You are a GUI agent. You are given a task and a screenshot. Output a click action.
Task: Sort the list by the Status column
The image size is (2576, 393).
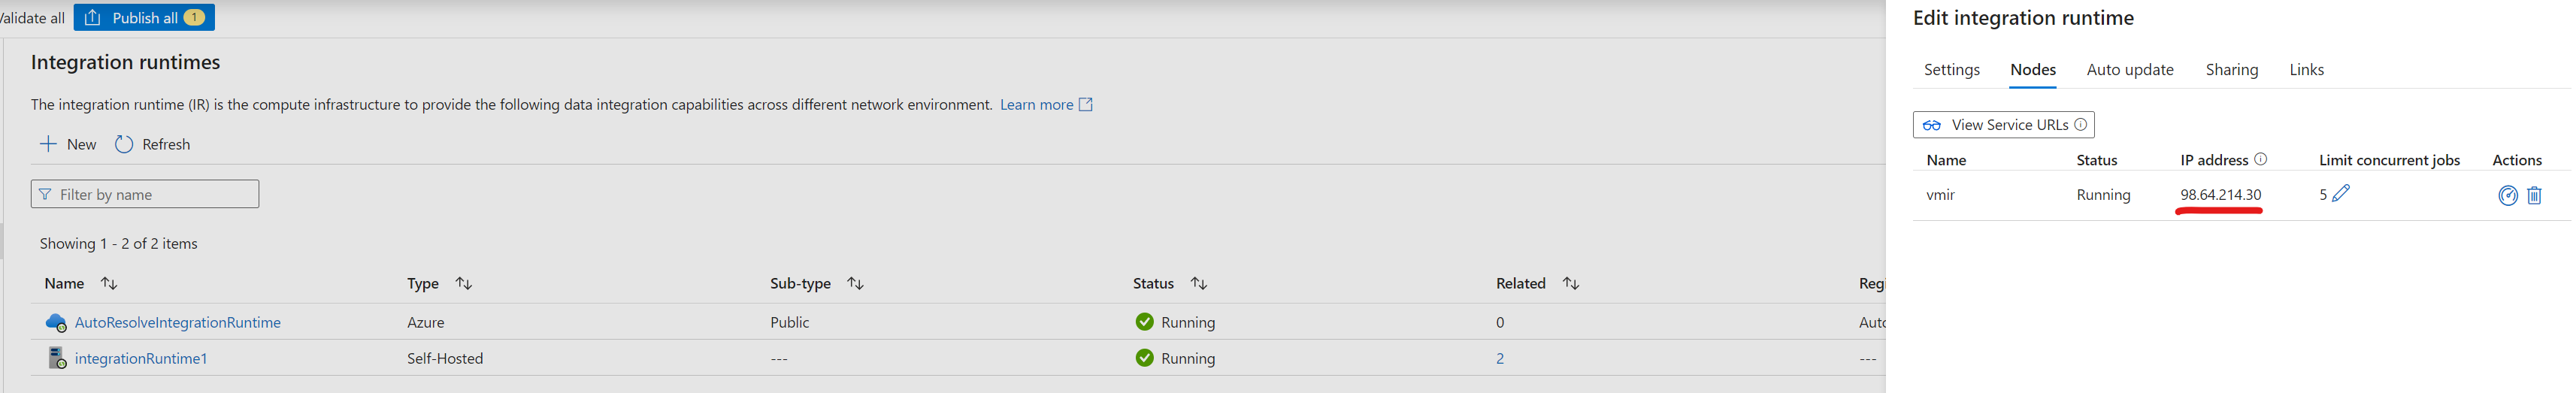tap(1198, 283)
